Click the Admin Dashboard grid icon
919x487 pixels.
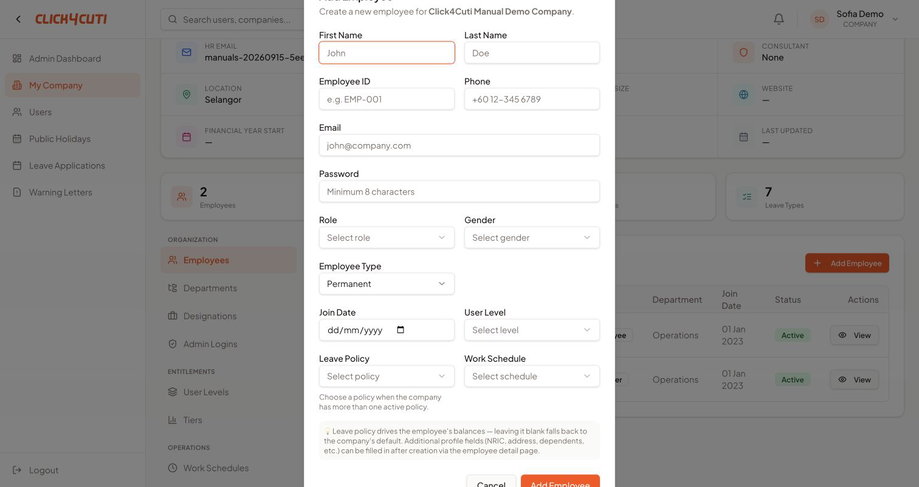tap(17, 59)
